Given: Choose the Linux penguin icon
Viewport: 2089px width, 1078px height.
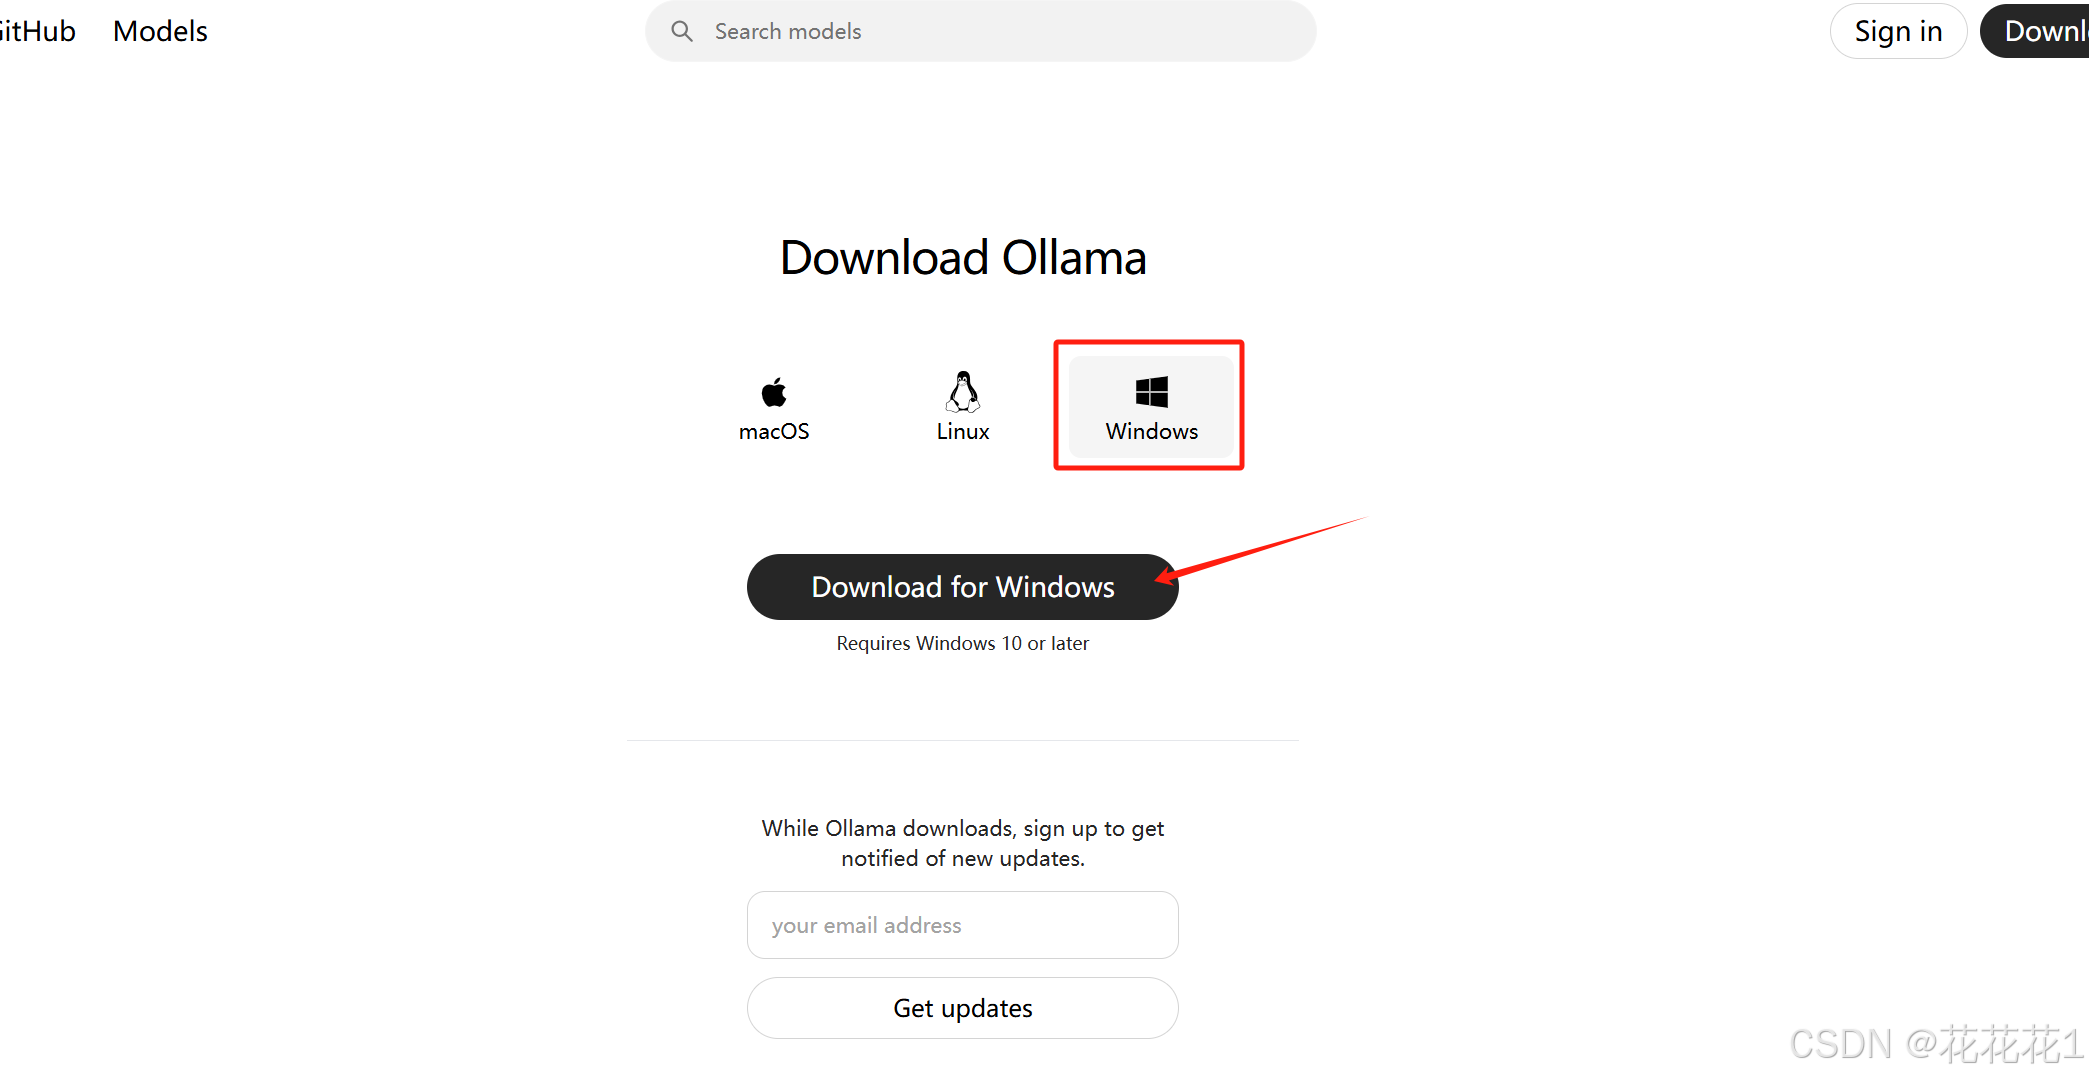Looking at the screenshot, I should click(x=963, y=391).
